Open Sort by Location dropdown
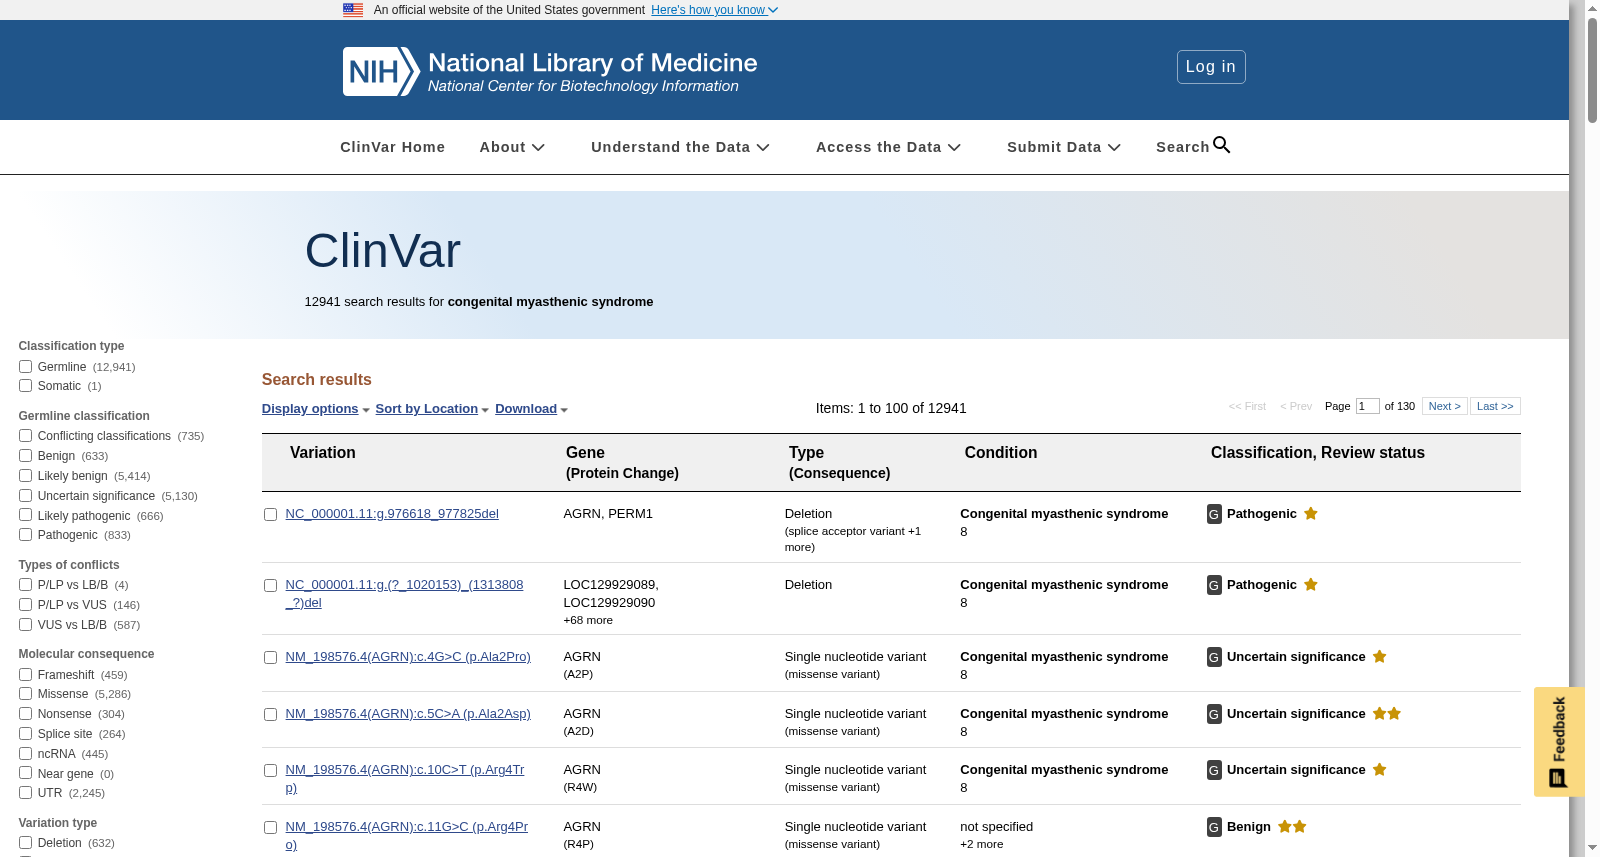Viewport: 1600px width, 857px height. pyautogui.click(x=432, y=409)
